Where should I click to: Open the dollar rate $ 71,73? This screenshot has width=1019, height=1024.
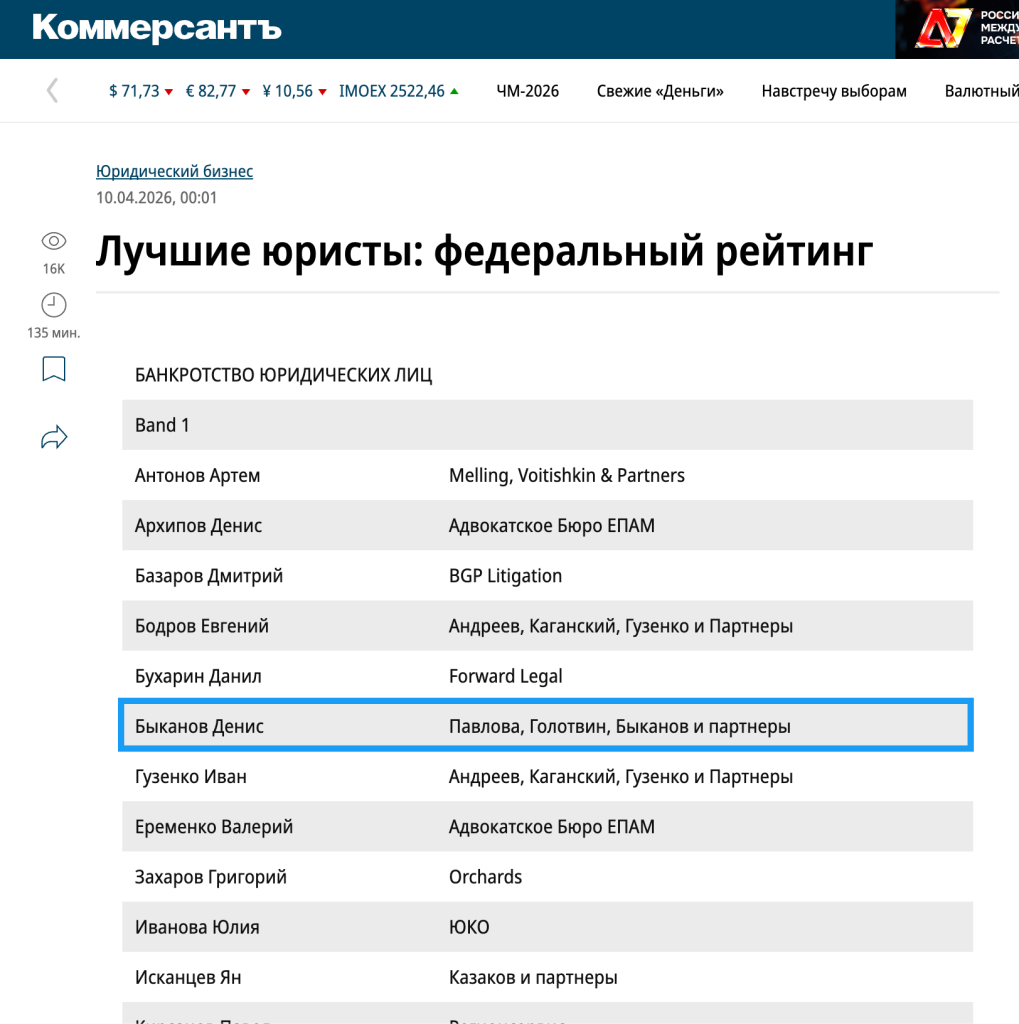(140, 91)
